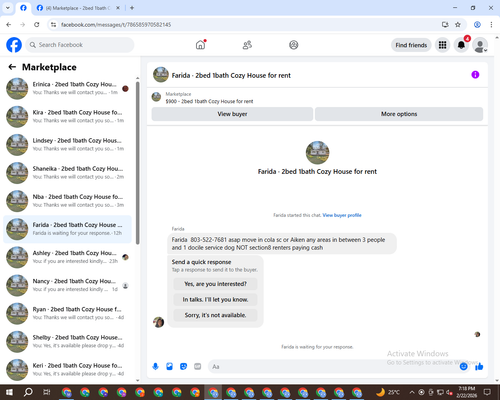Open the Facebook logo home link
The width and height of the screenshot is (500, 400).
(14, 45)
